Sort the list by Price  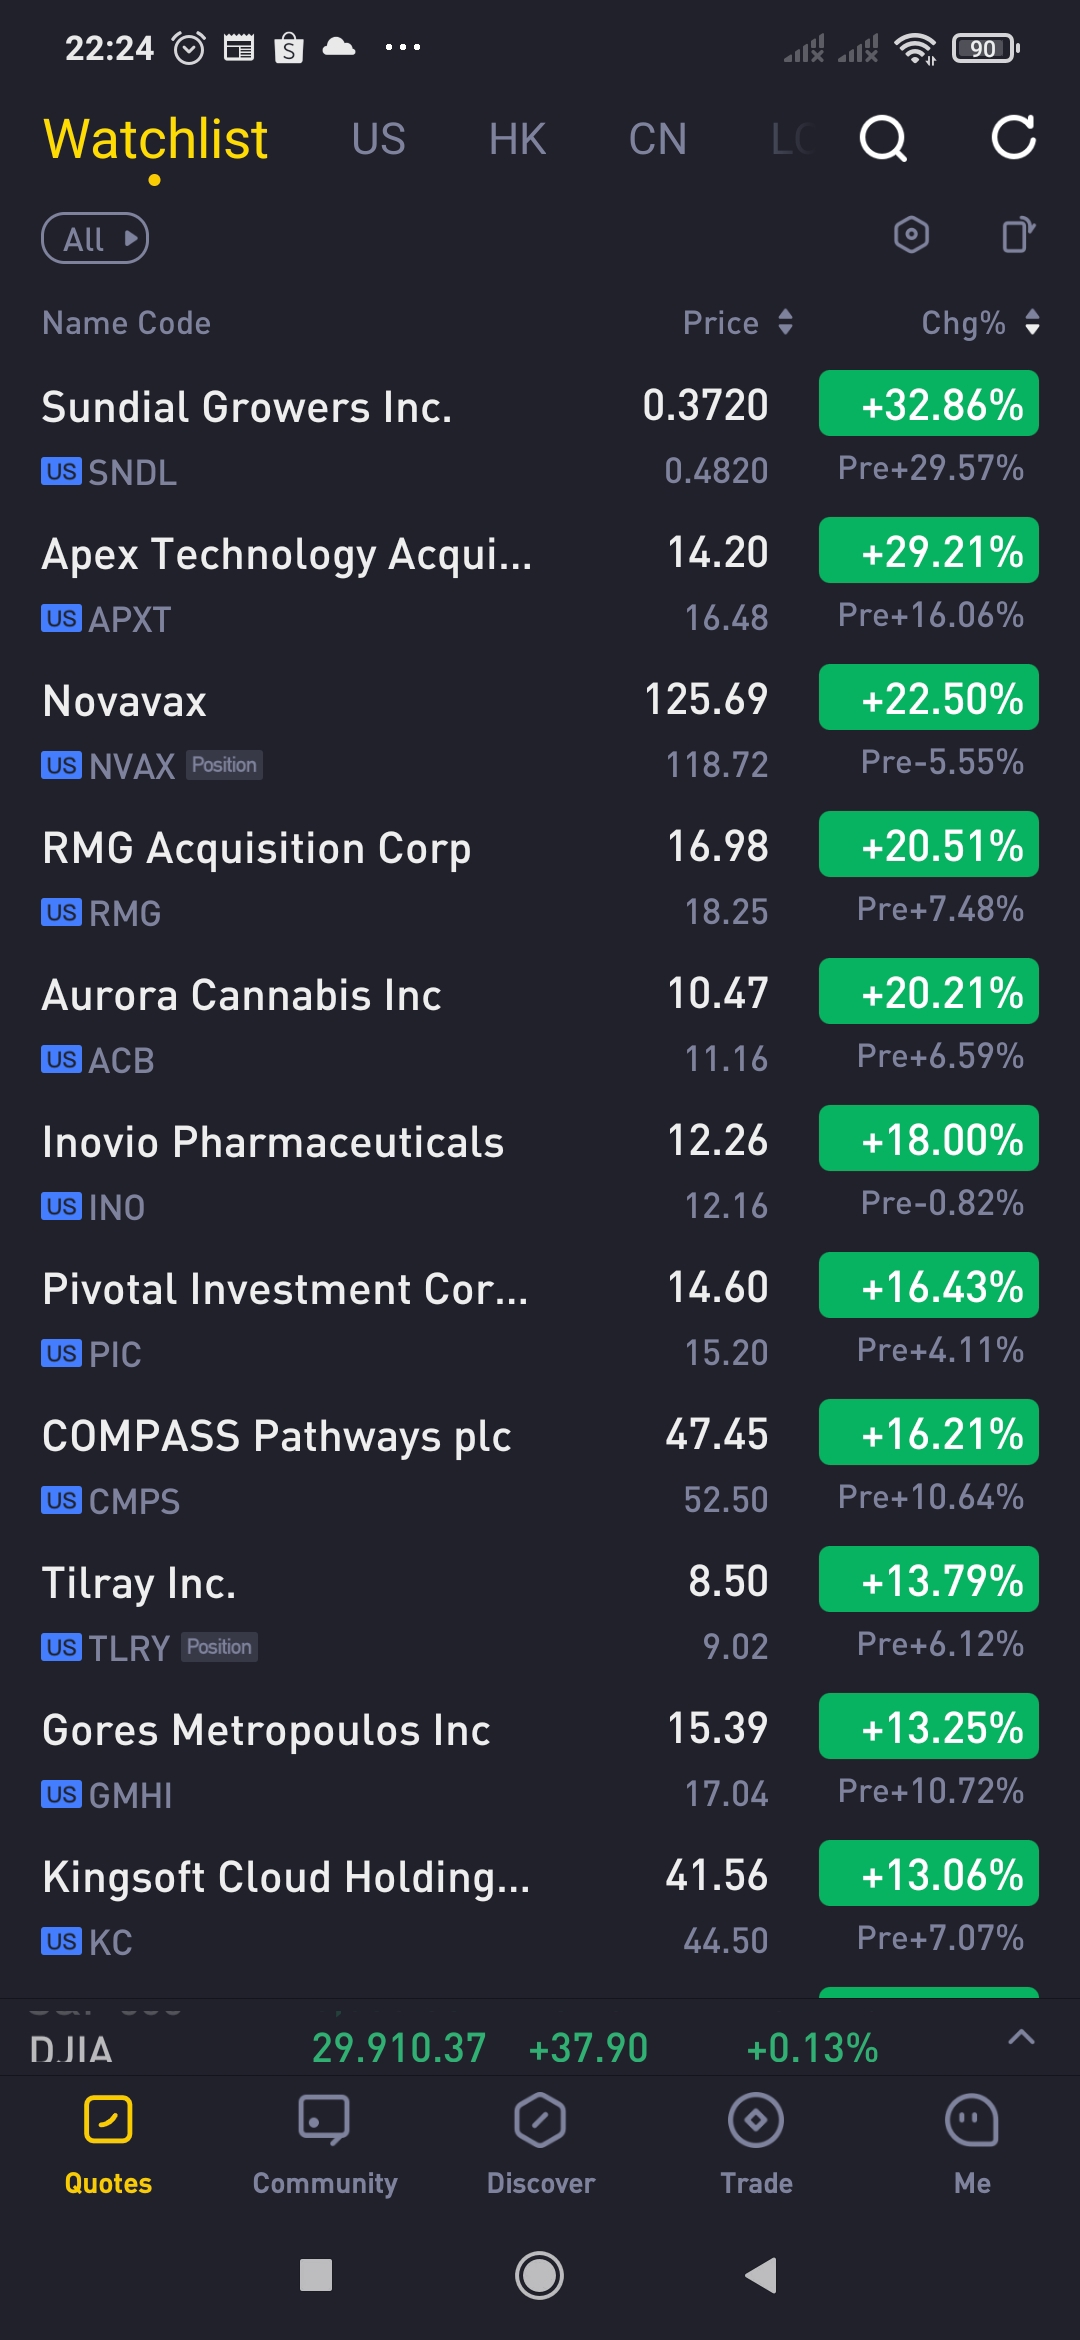point(738,323)
